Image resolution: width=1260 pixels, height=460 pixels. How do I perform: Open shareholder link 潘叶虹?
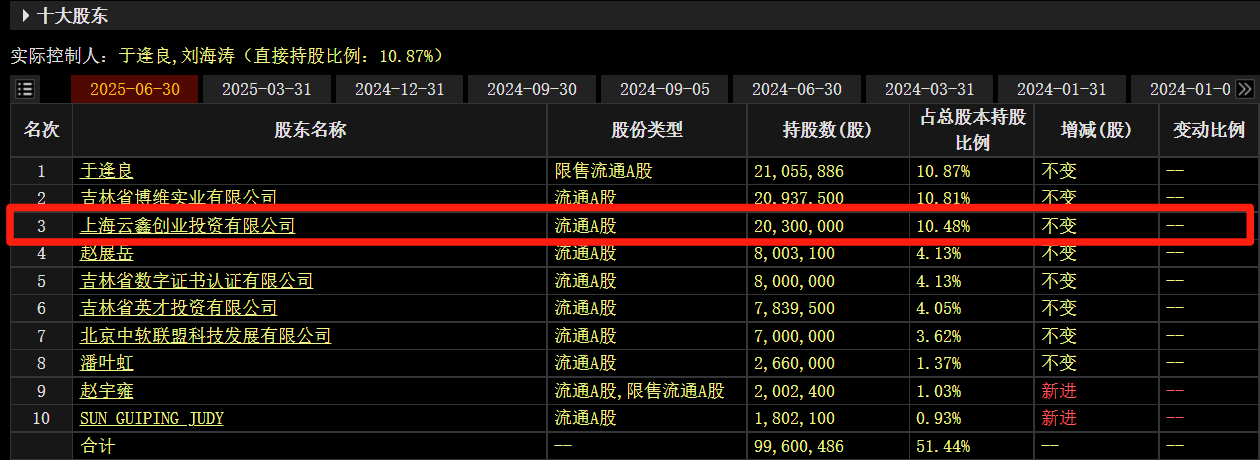pos(106,363)
